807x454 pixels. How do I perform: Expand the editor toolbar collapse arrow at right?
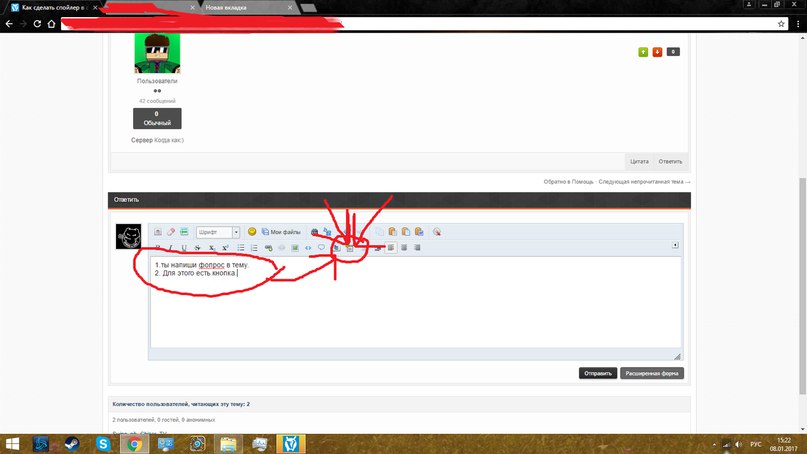676,245
